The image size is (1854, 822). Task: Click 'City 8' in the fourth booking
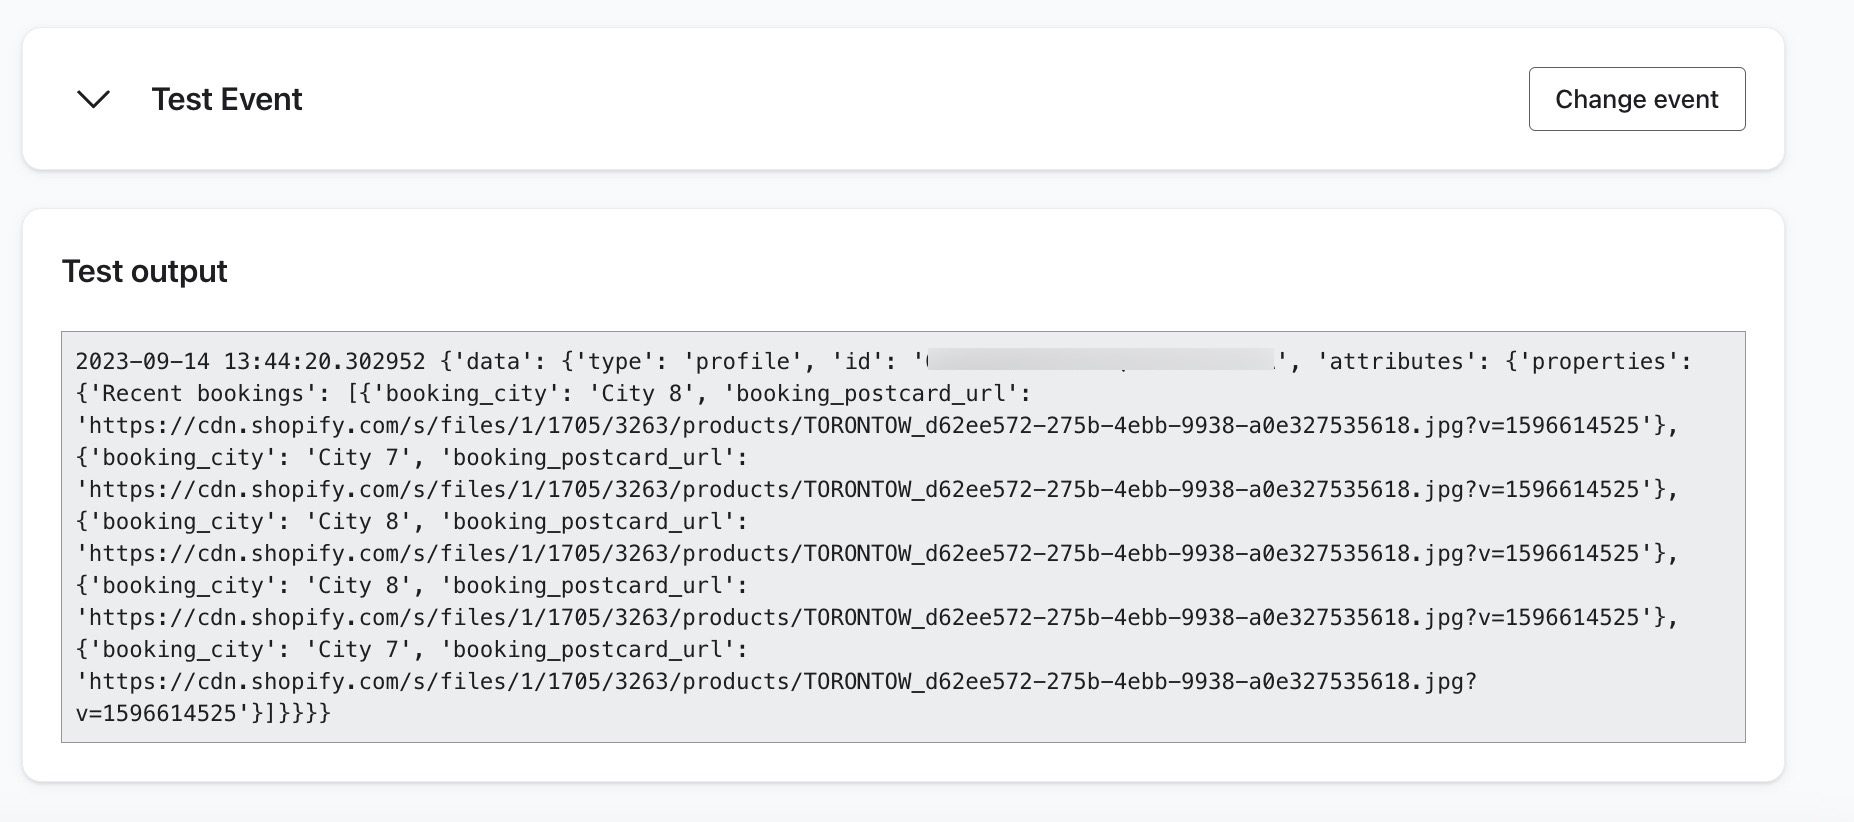(358, 586)
